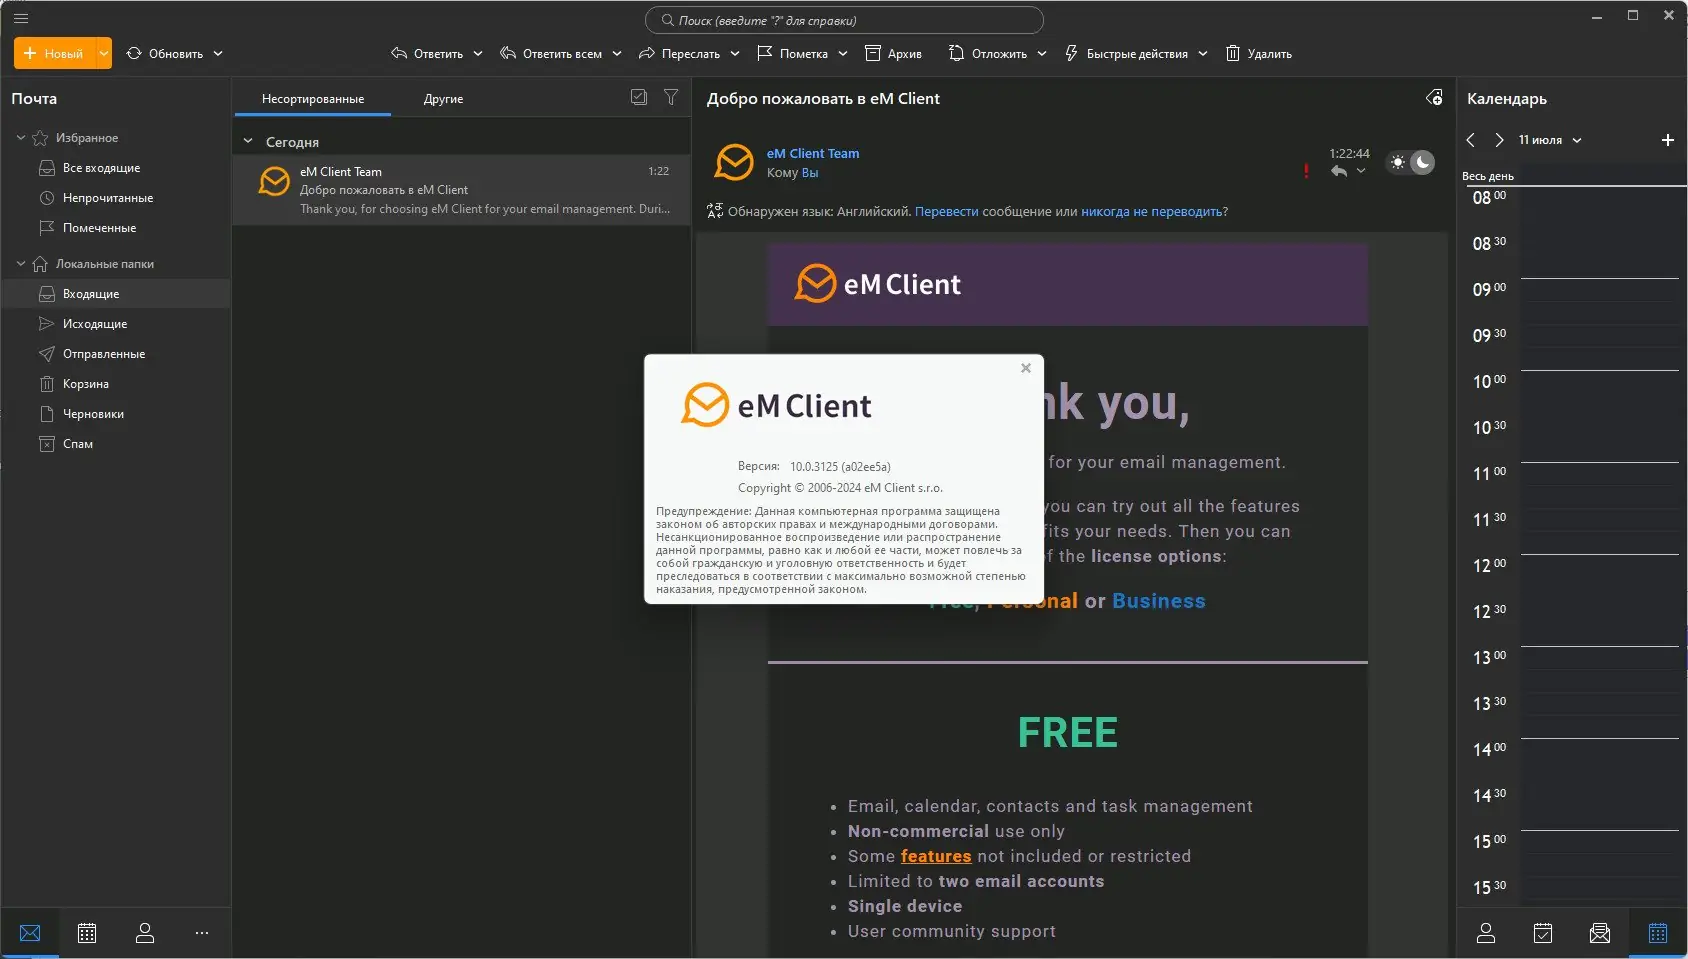Open the dropdown arrow next to Новый
Screen dimensions: 1688x959
point(104,54)
